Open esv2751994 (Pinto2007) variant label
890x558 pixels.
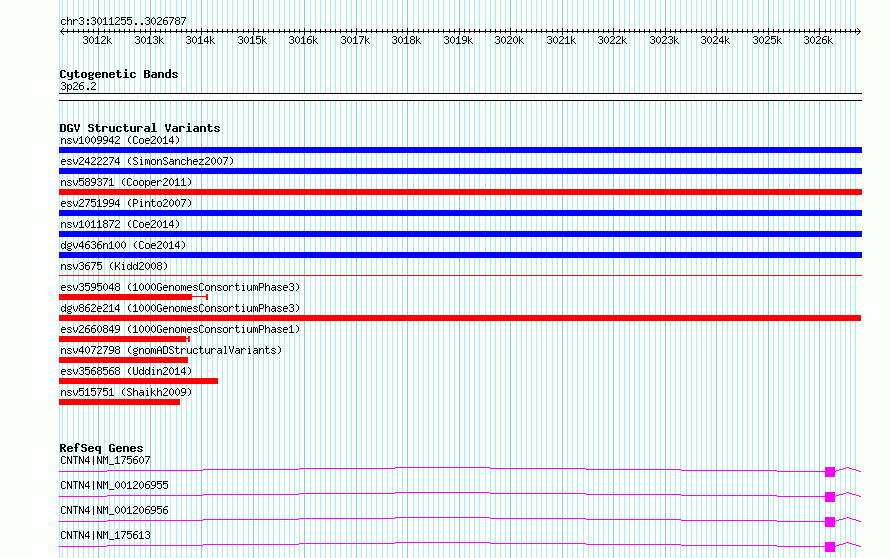coord(126,203)
